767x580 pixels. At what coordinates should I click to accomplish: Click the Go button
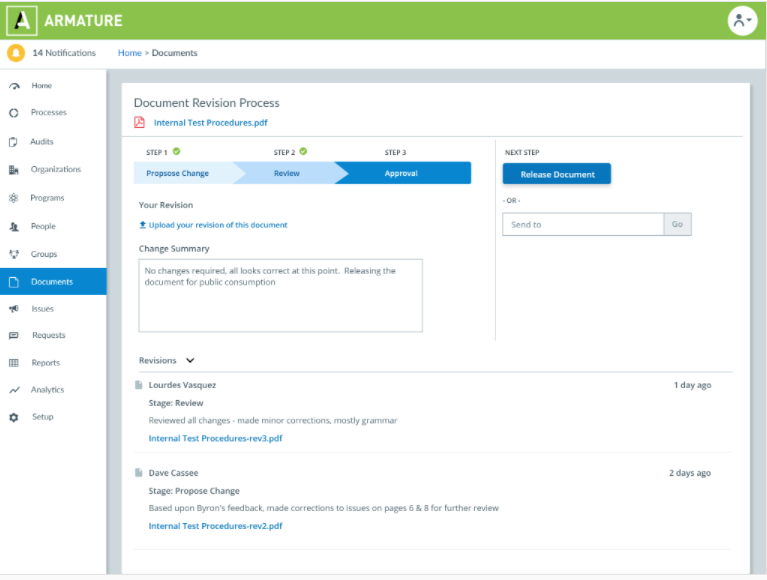pyautogui.click(x=677, y=224)
